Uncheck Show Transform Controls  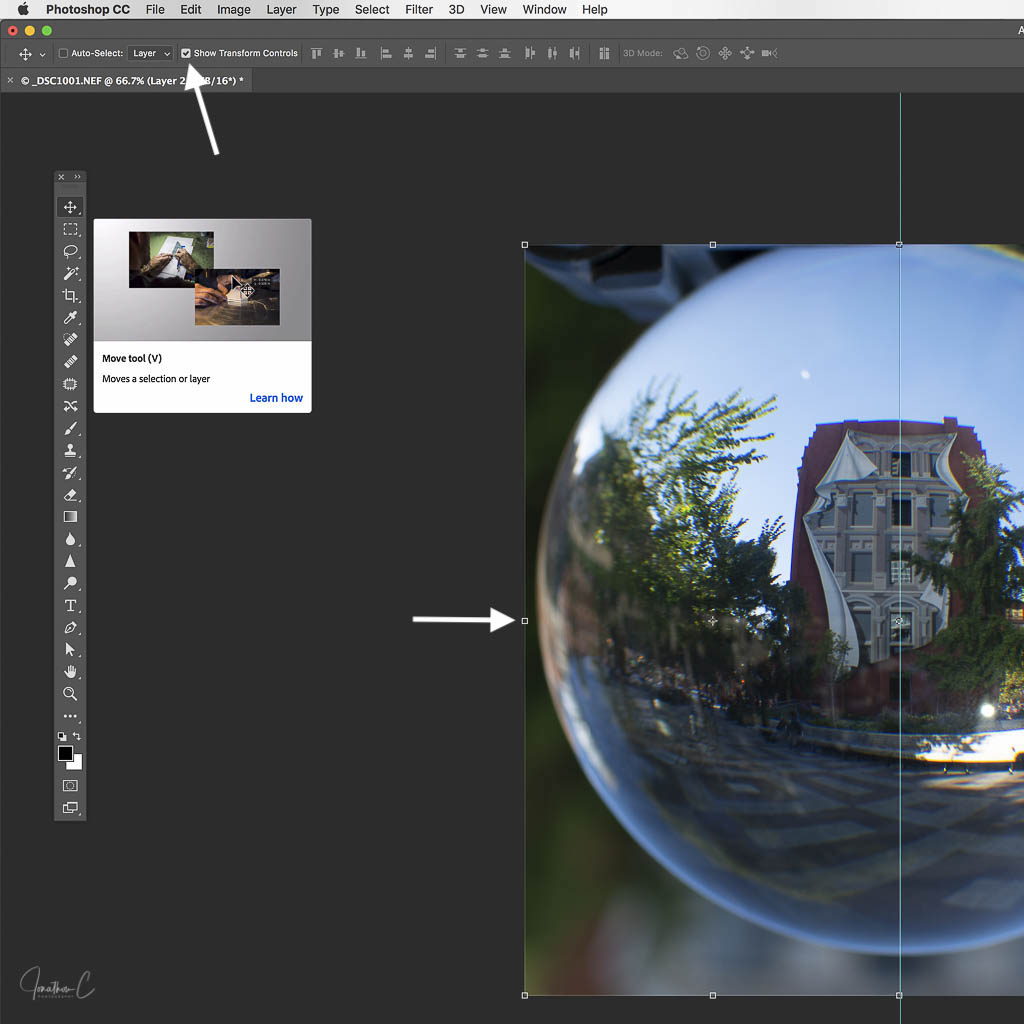[x=186, y=53]
